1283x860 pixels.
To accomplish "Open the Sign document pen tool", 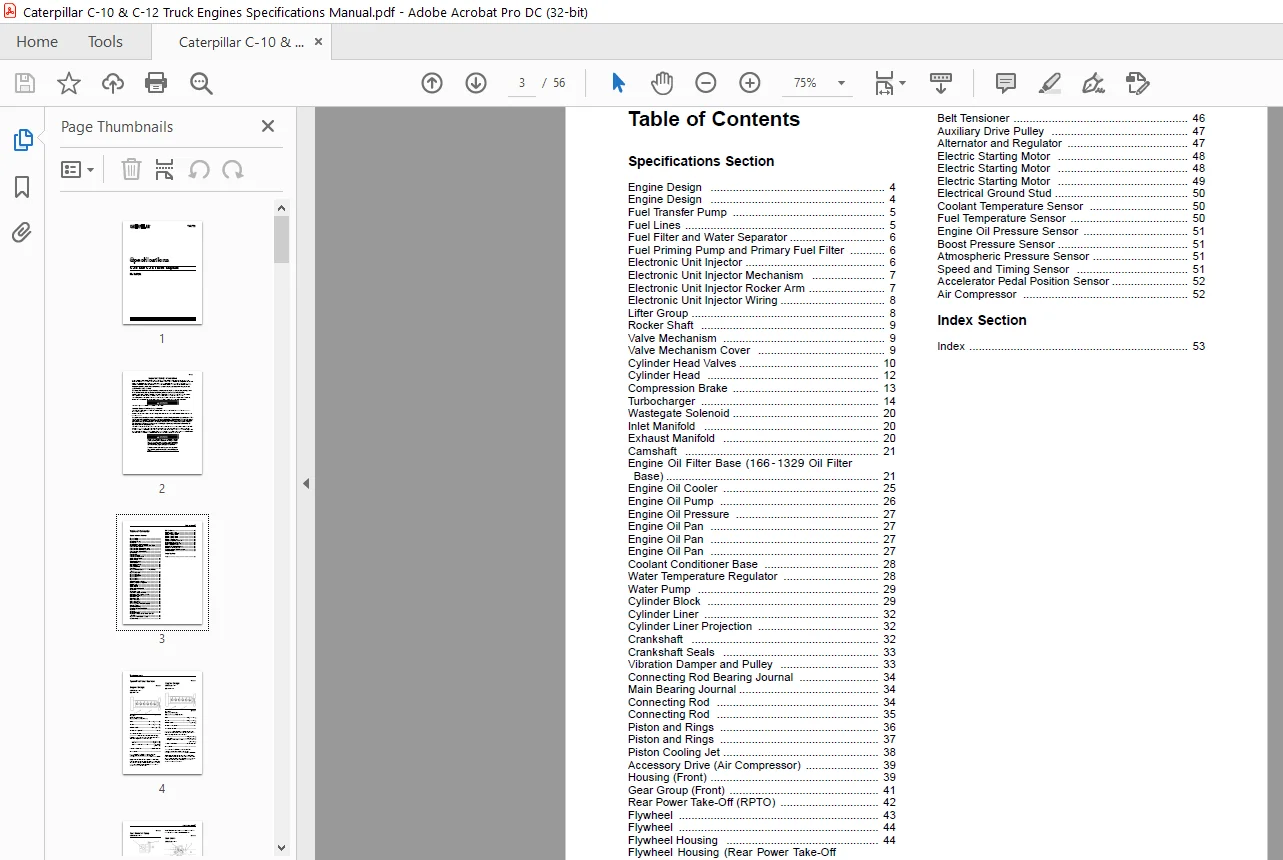I will tap(1094, 83).
